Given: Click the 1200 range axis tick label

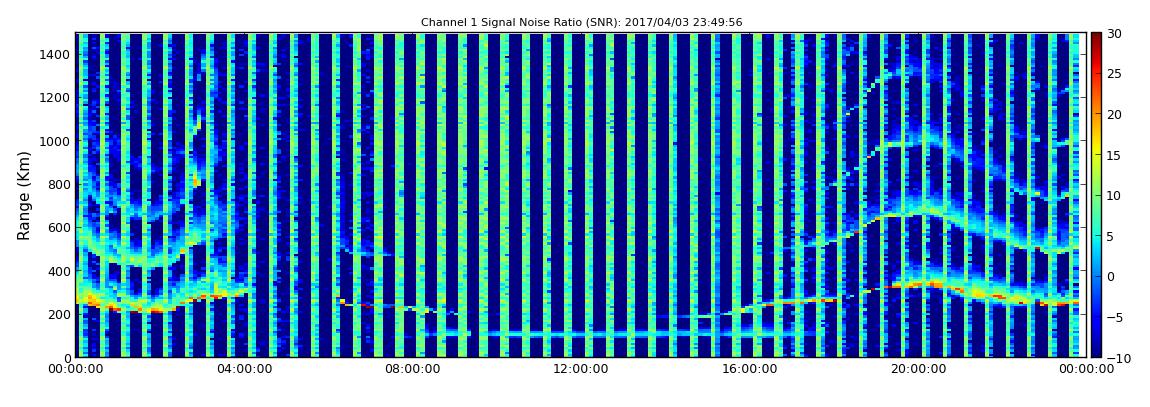Looking at the screenshot, I should 56,98.
